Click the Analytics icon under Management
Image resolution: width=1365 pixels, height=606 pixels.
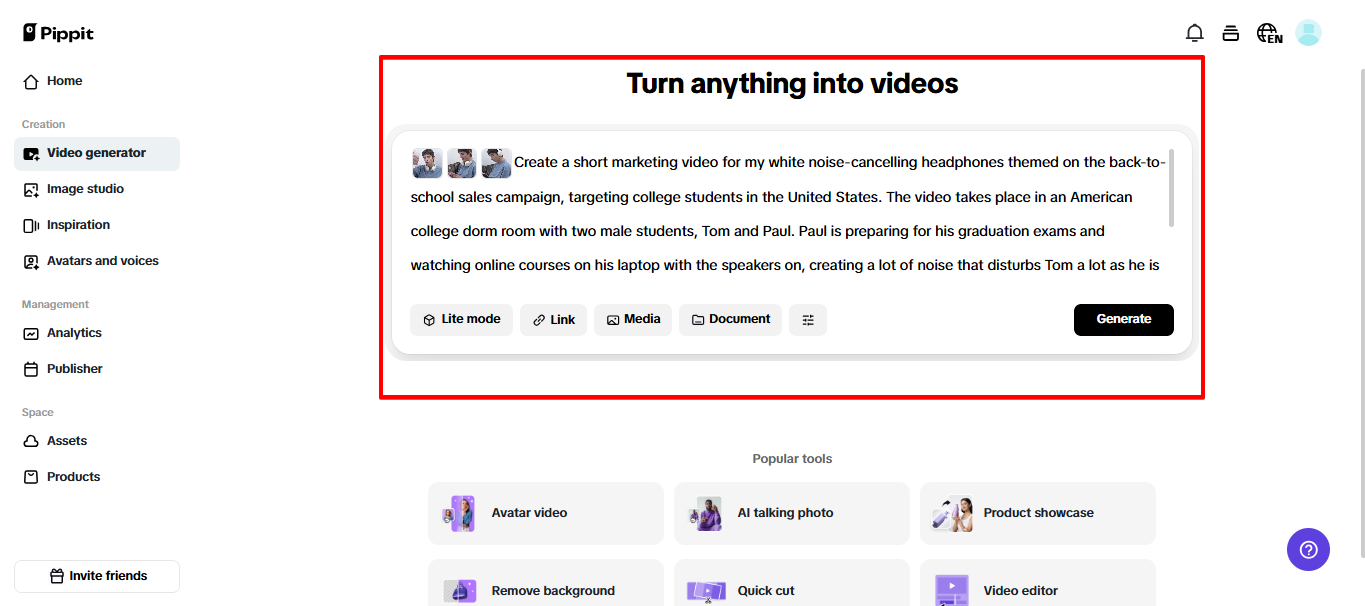33,332
